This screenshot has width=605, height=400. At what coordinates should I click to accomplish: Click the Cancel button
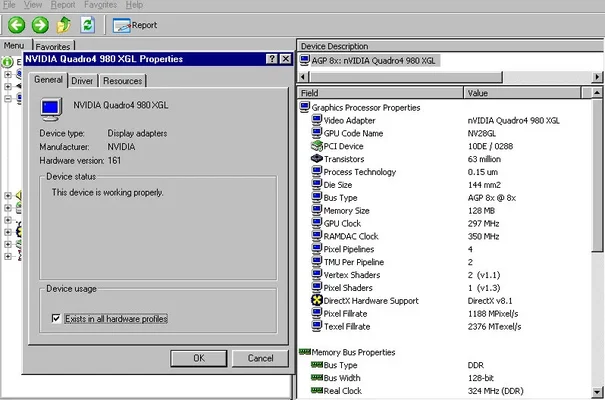[x=260, y=358]
